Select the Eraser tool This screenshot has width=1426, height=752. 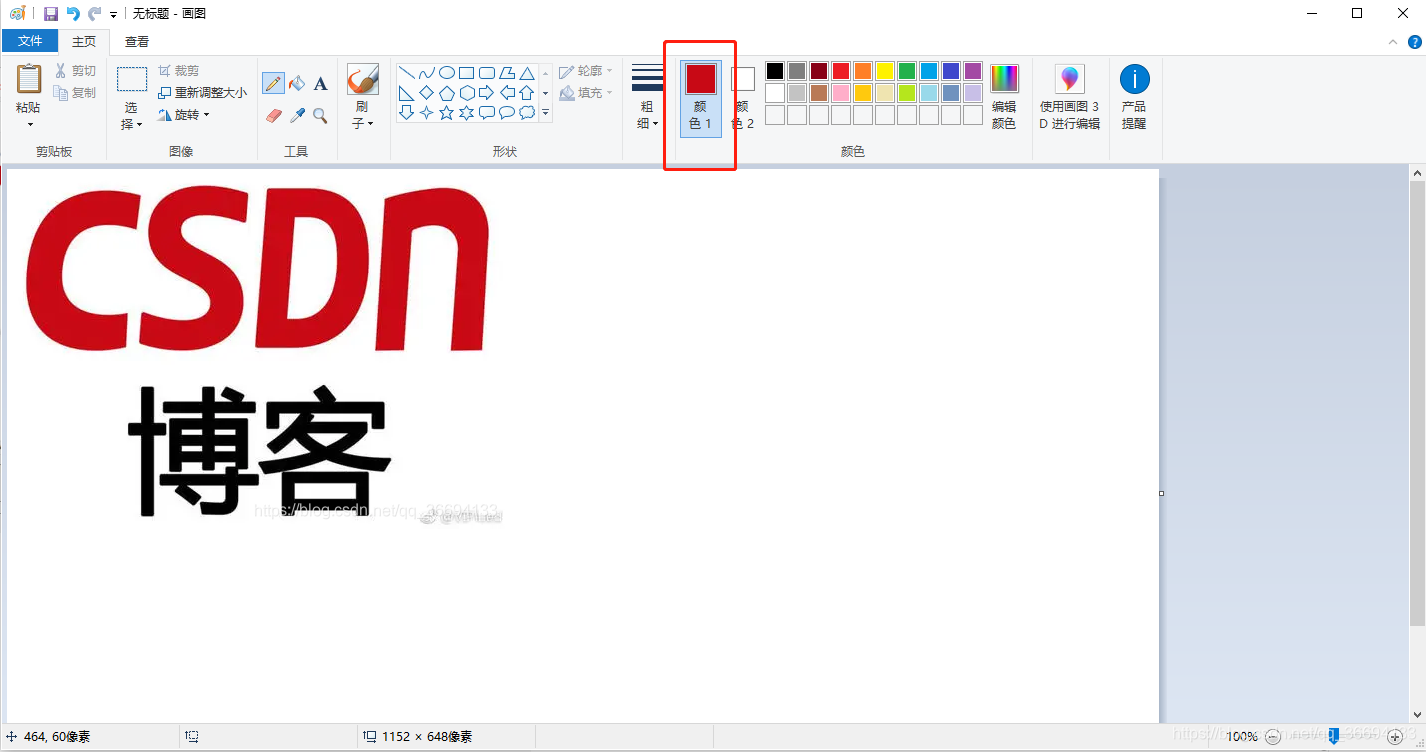pos(274,116)
